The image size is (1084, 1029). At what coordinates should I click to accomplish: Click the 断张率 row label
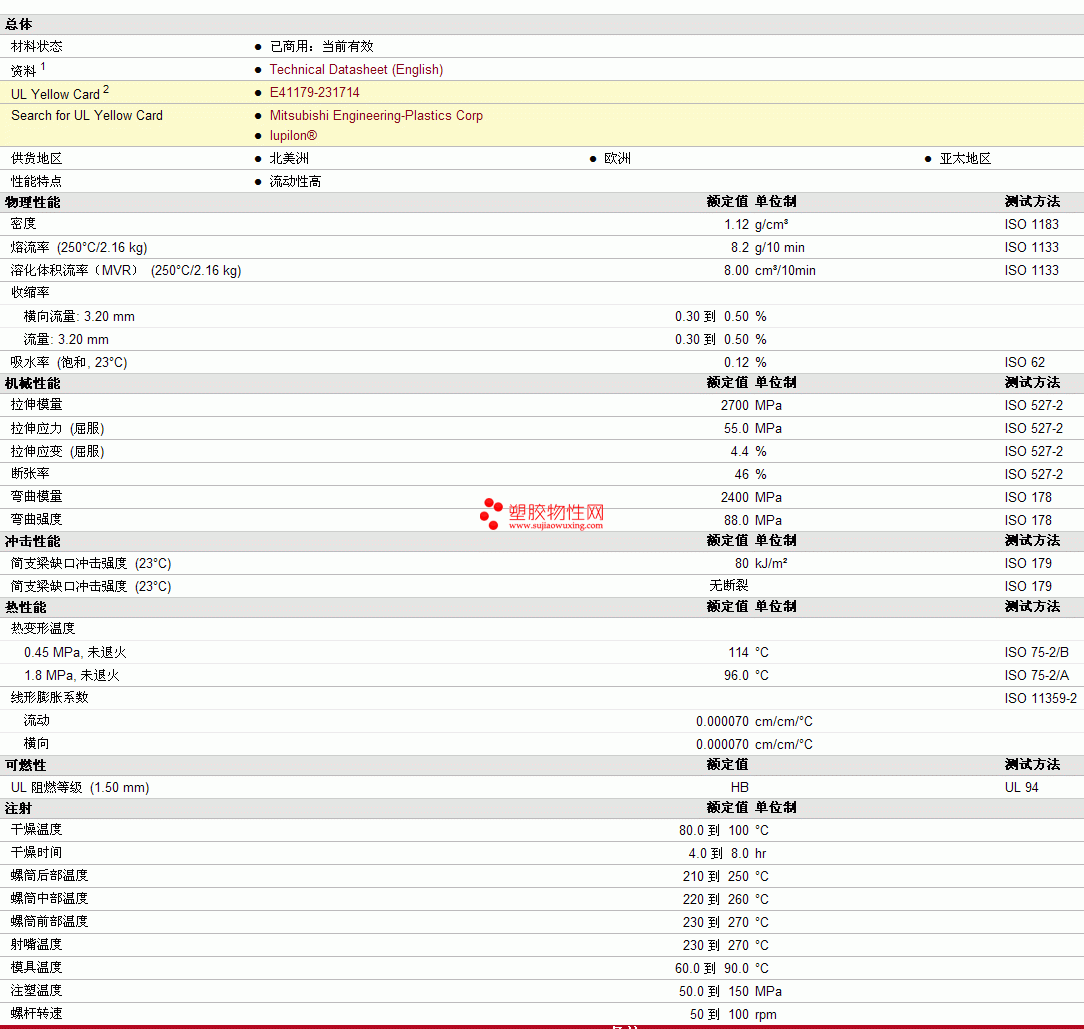30,474
